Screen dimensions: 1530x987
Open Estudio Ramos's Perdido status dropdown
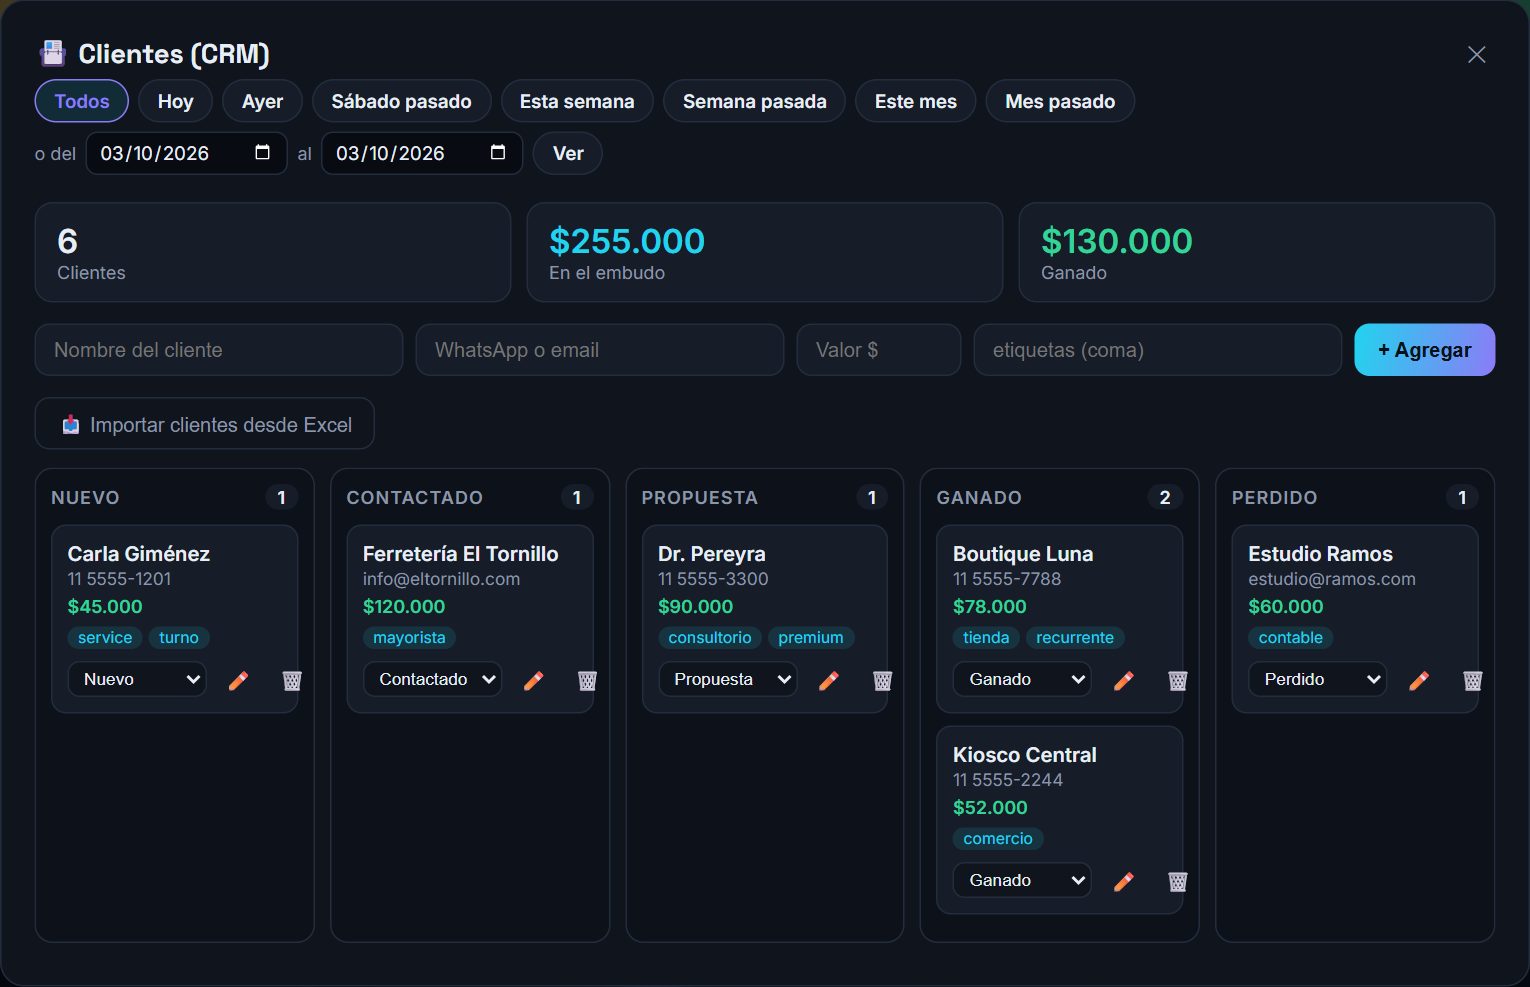click(1318, 679)
